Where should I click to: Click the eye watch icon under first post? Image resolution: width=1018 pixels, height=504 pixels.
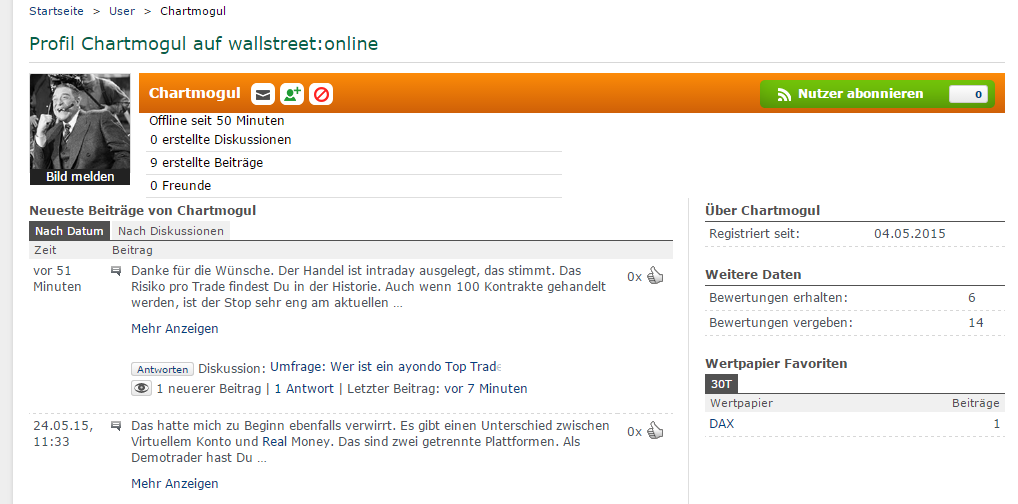pos(141,388)
